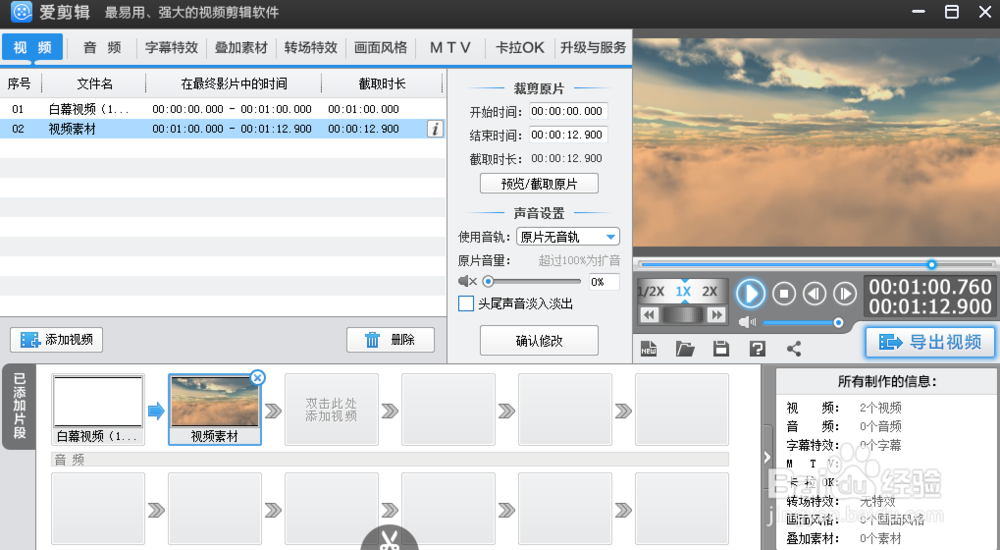Click the rewind jog arrow
Image resolution: width=1000 pixels, height=550 pixels.
(649, 315)
